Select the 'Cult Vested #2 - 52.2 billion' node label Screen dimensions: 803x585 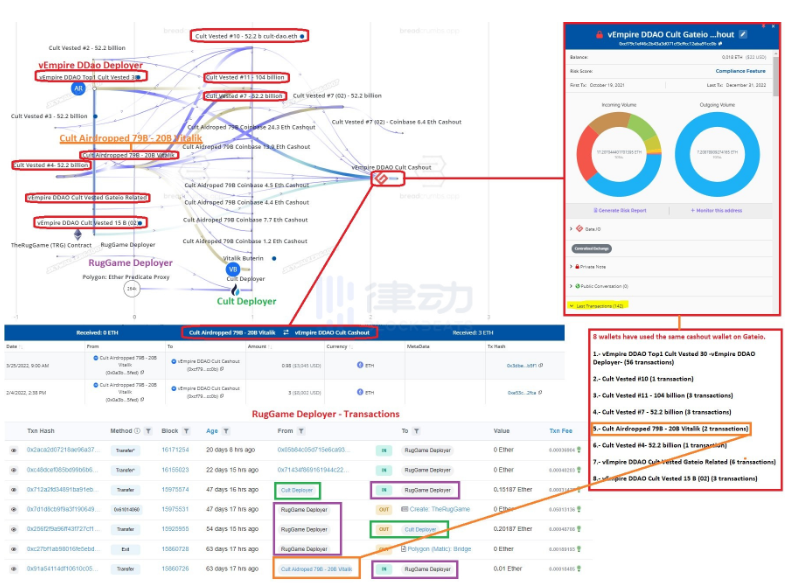pos(87,48)
